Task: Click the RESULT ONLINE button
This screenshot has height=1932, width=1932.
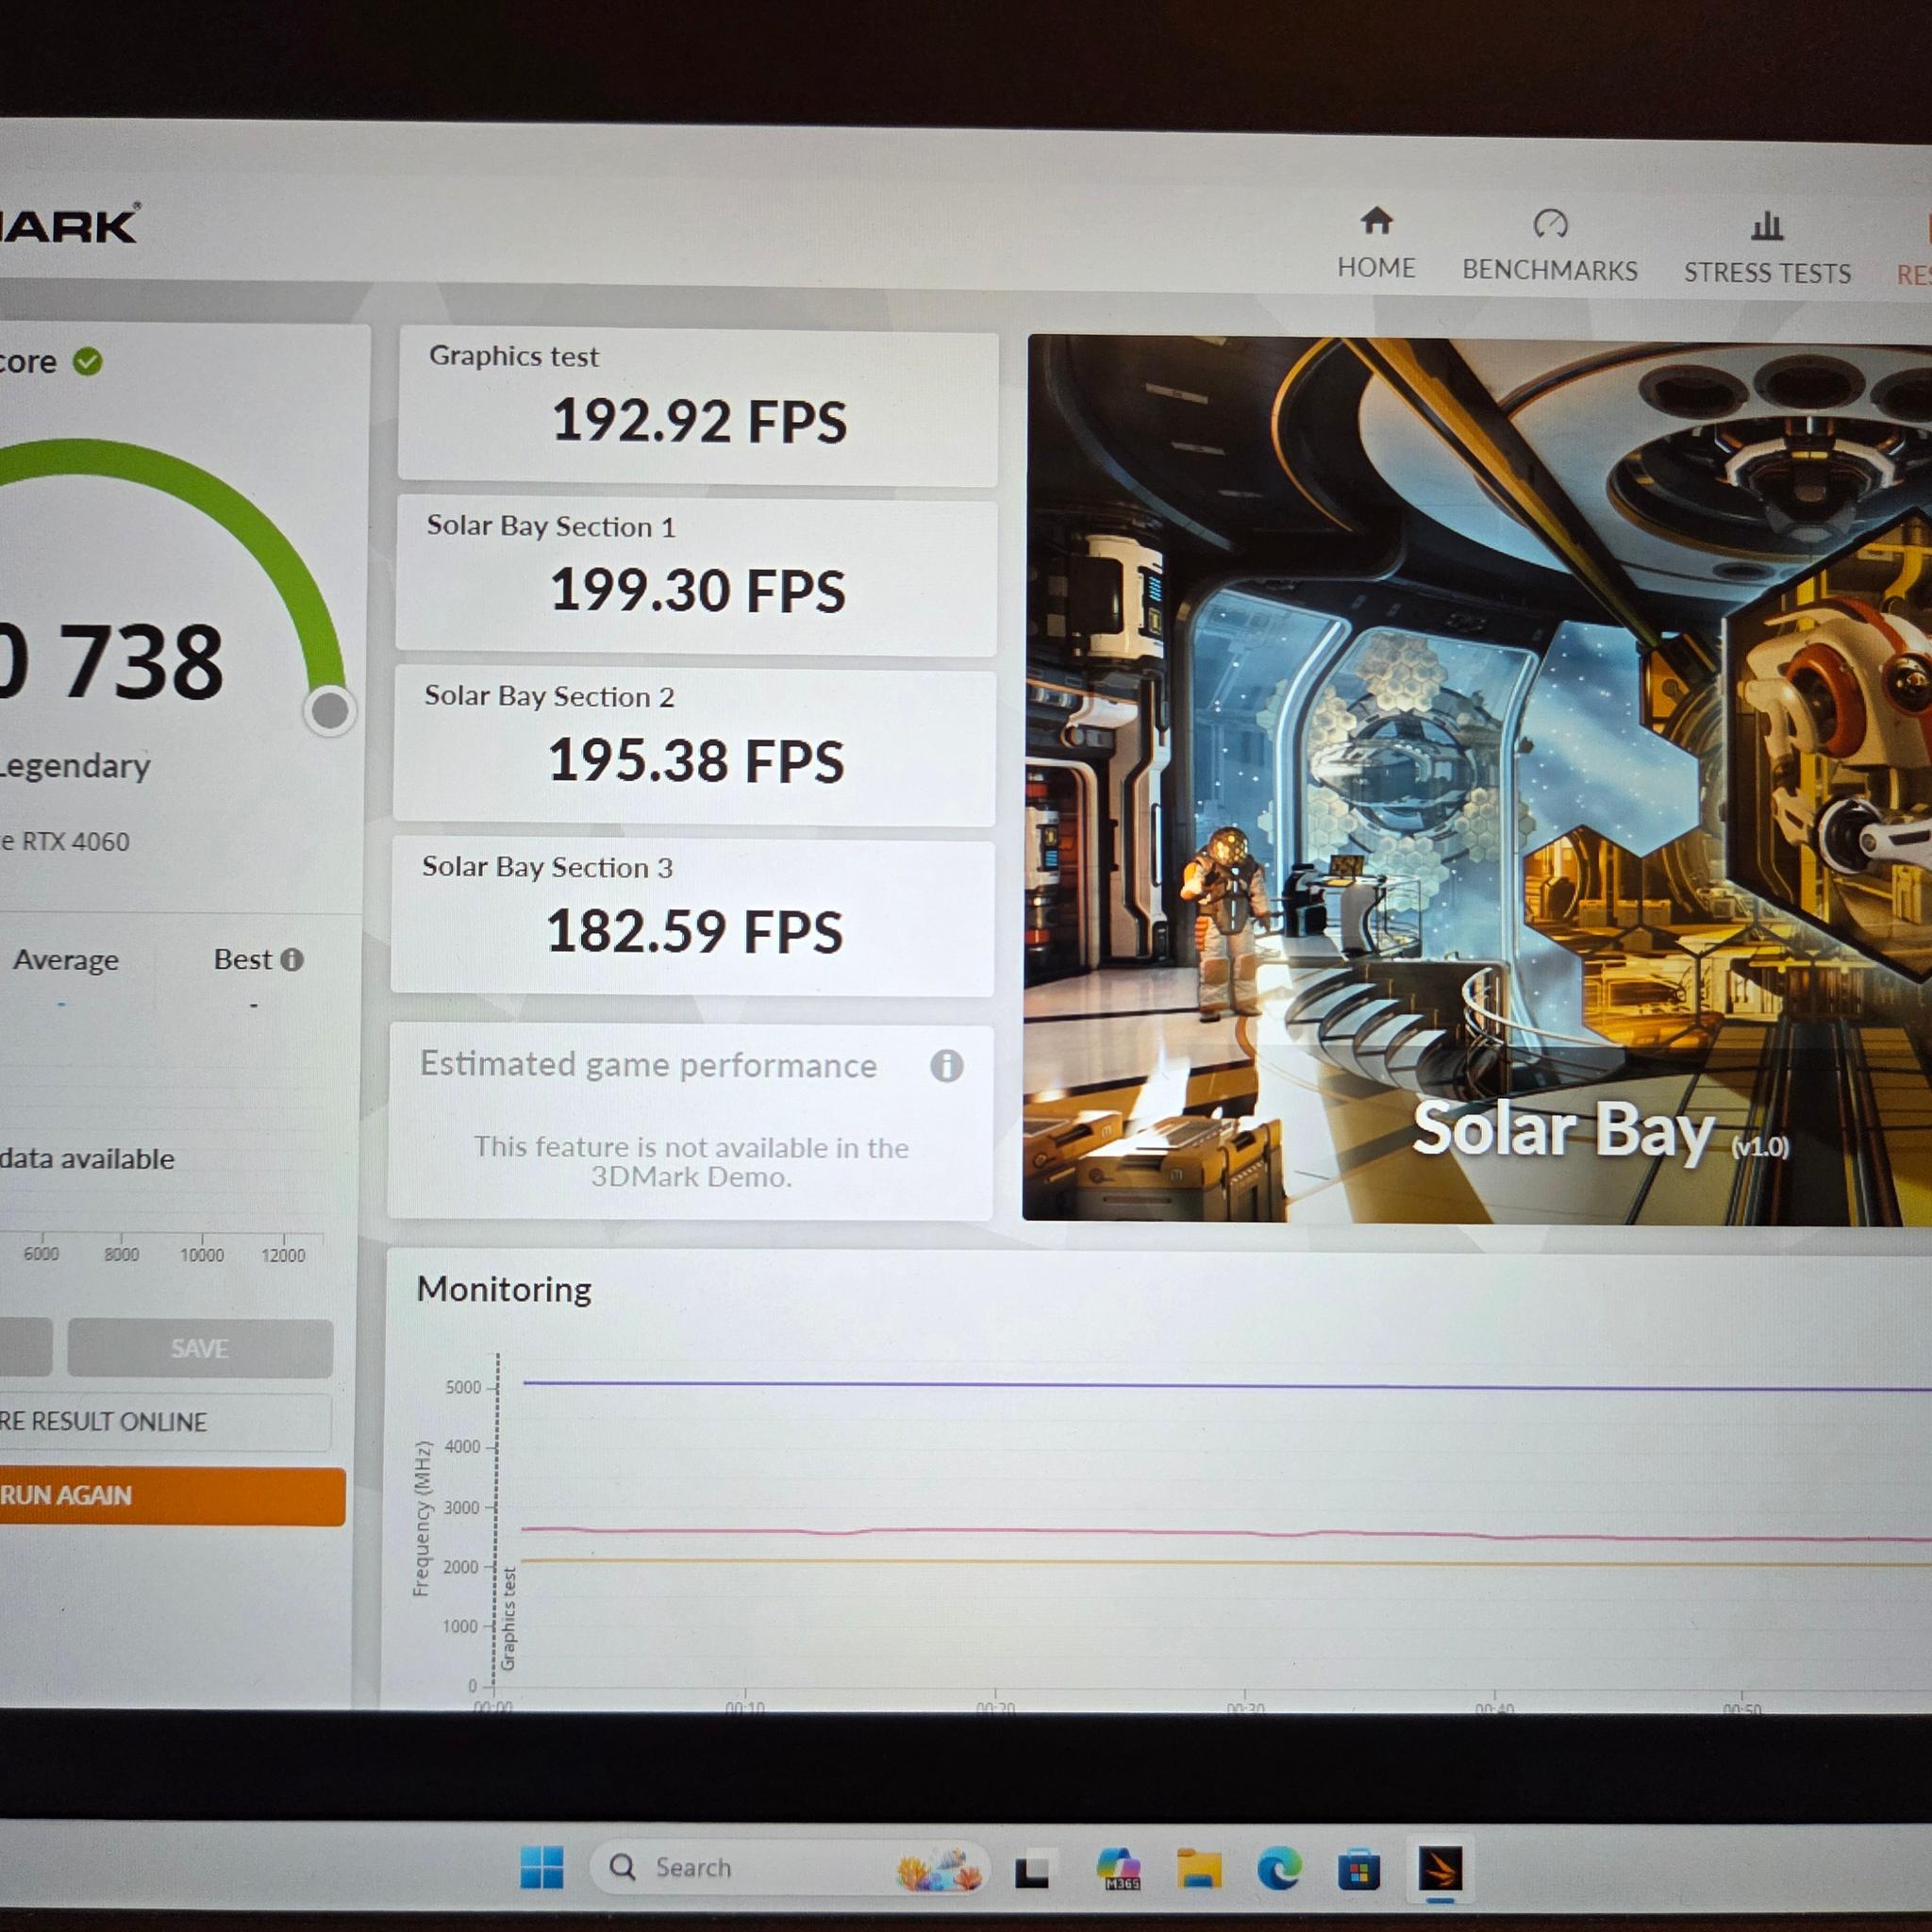Action: [x=165, y=1422]
